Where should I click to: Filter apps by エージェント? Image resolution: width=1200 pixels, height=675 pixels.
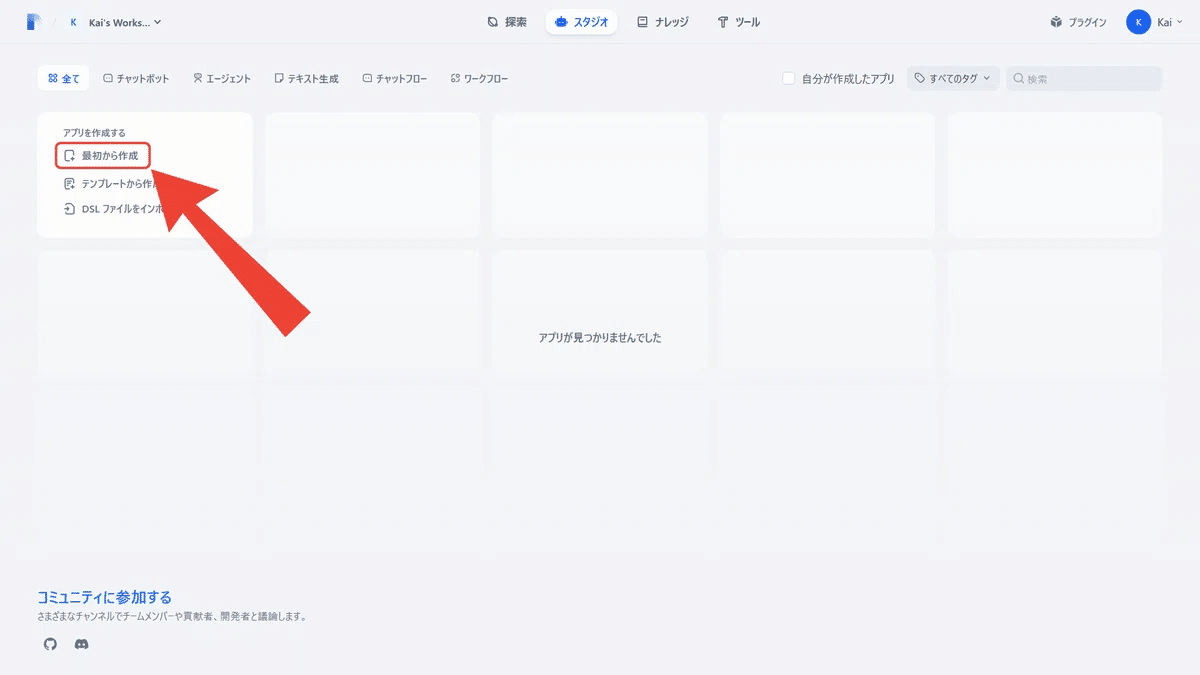point(222,78)
